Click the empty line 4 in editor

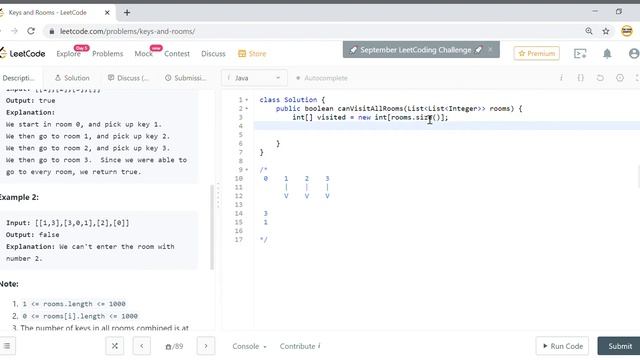[447, 126]
